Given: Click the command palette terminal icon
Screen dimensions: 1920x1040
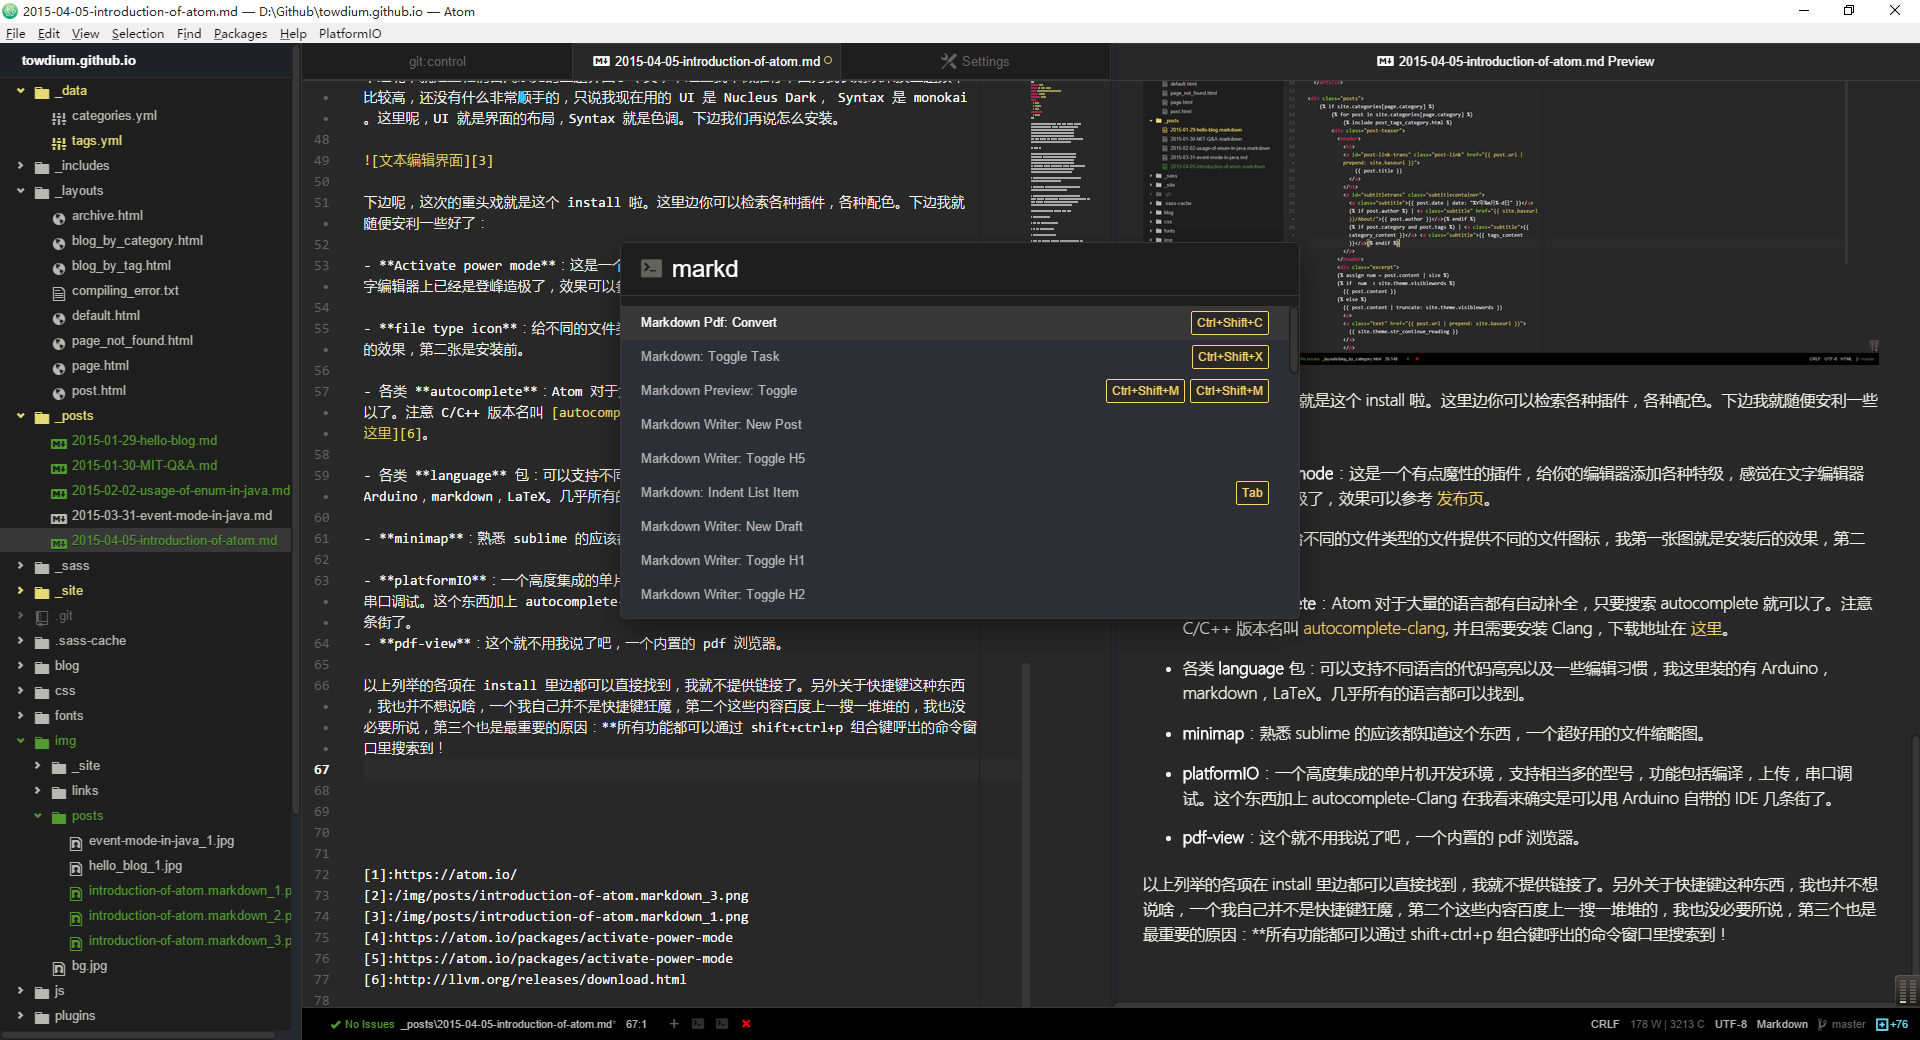Looking at the screenshot, I should tap(651, 268).
